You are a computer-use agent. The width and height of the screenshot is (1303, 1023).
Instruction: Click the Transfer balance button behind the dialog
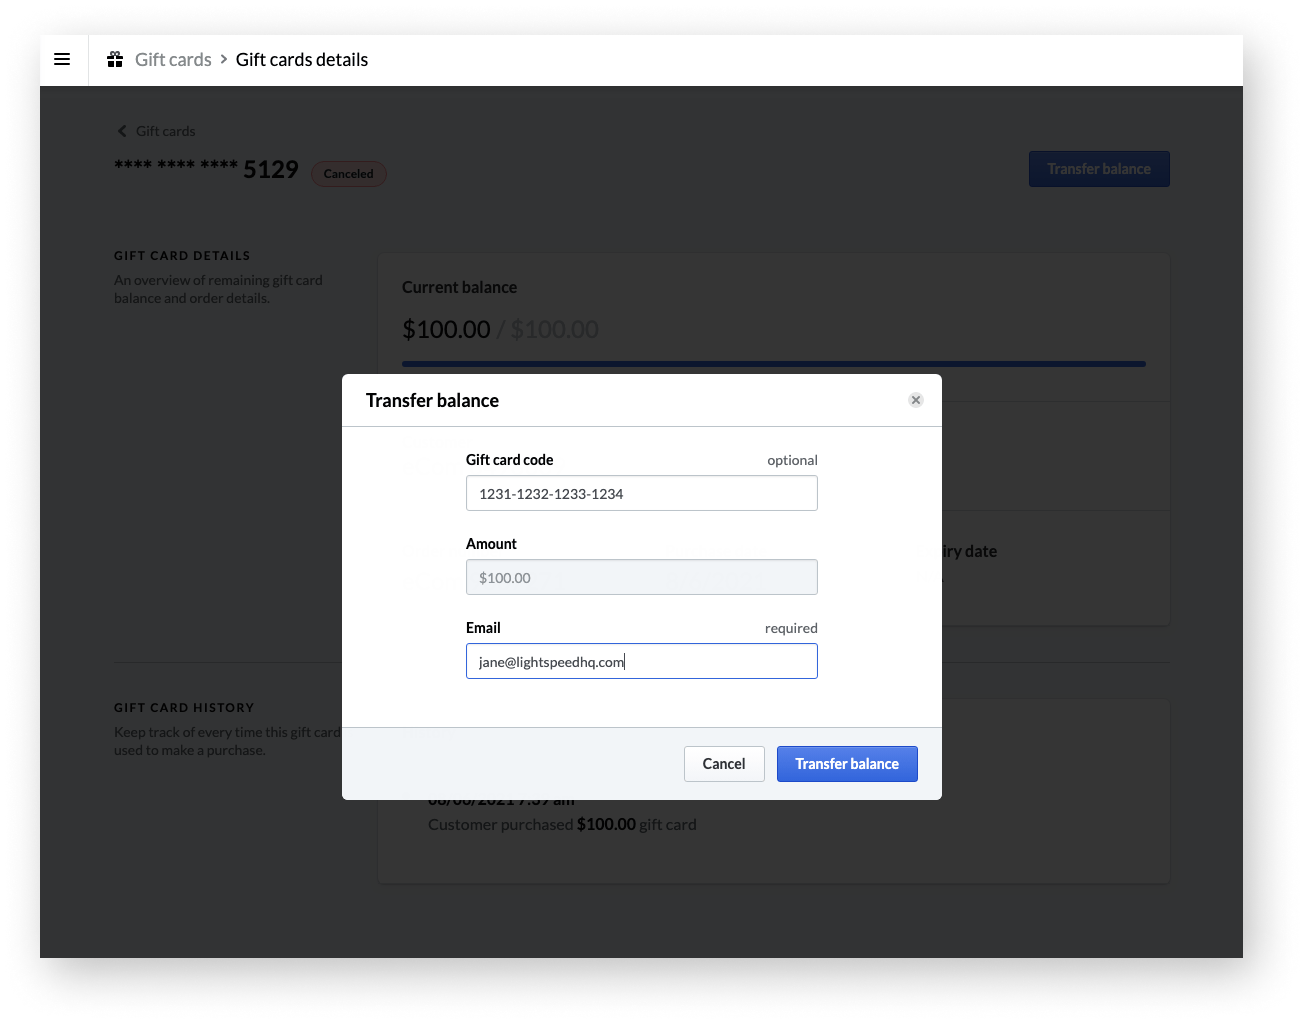click(1099, 169)
